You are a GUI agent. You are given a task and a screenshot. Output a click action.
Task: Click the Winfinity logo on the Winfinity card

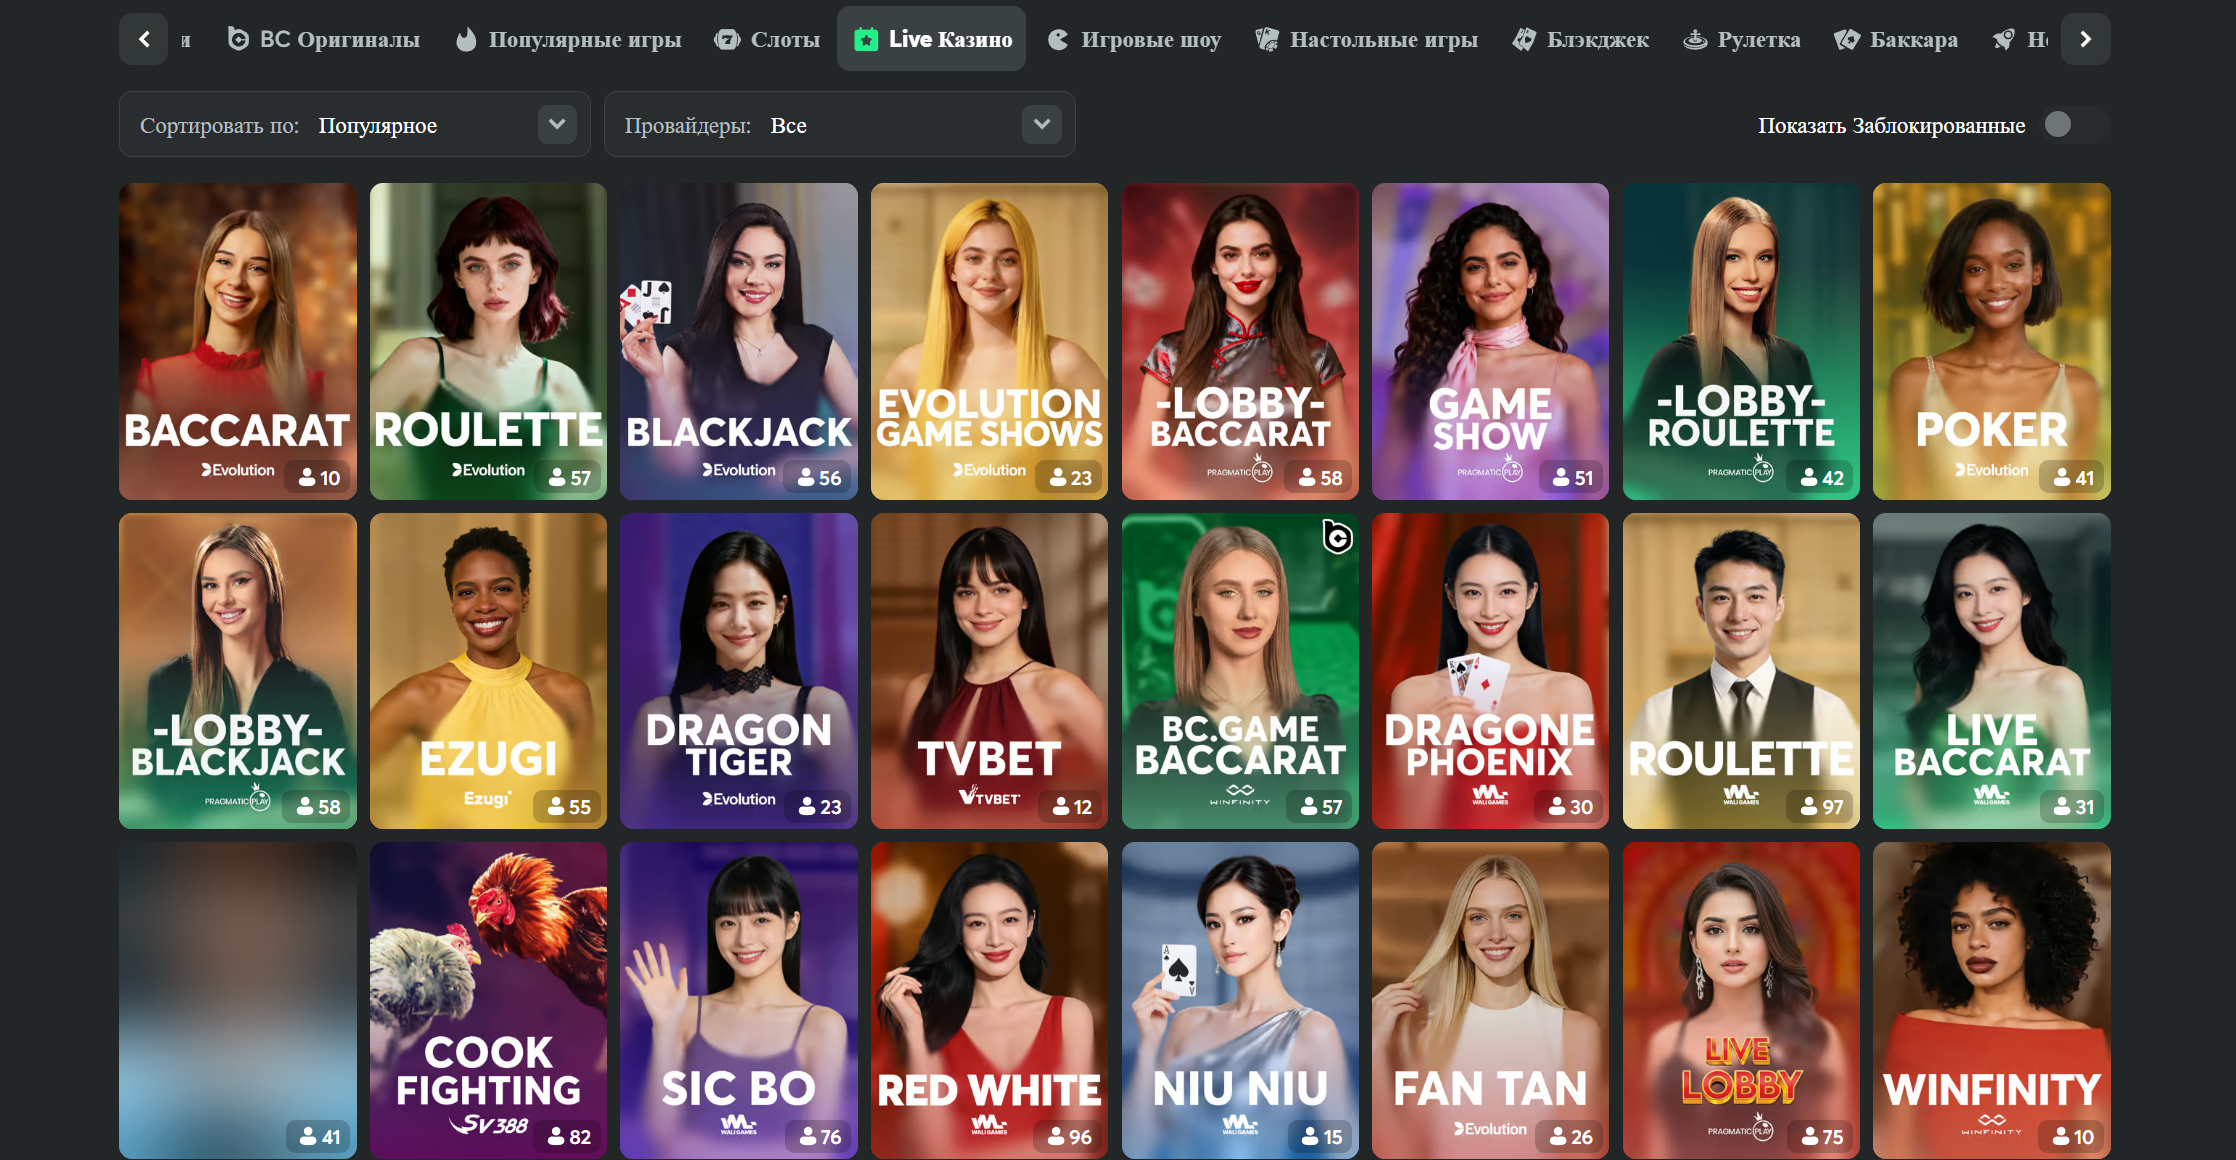click(x=1991, y=1125)
